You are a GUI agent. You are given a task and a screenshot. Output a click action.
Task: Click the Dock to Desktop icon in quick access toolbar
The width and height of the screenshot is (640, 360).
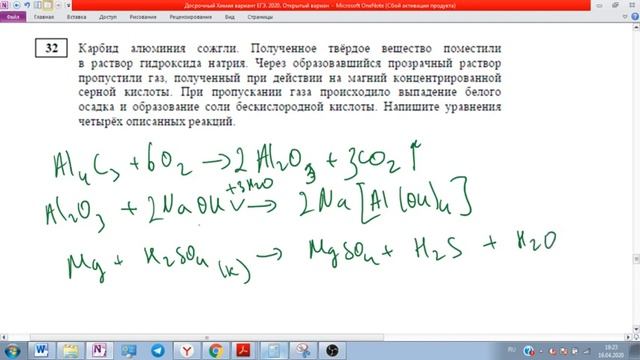[38, 5]
